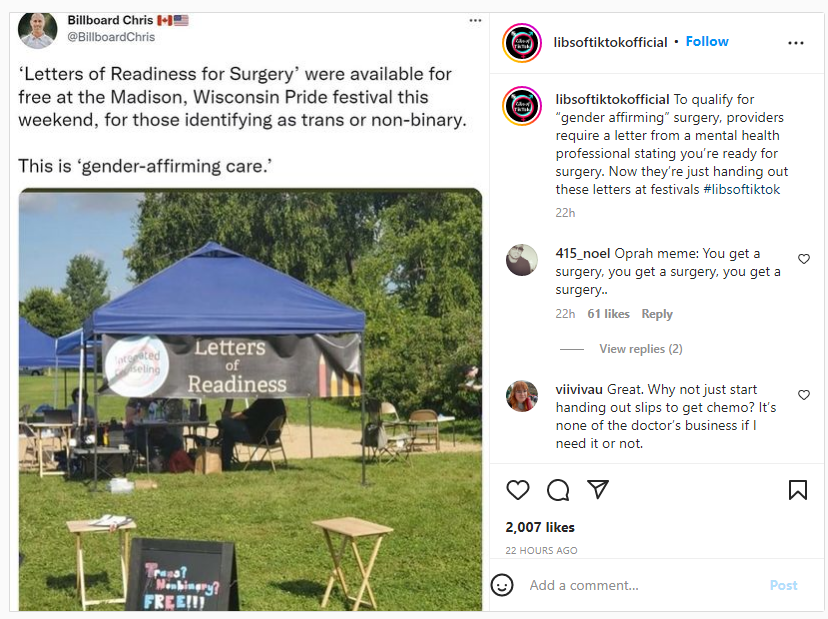View who liked via 2,007 likes
828x619 pixels.
click(x=540, y=527)
